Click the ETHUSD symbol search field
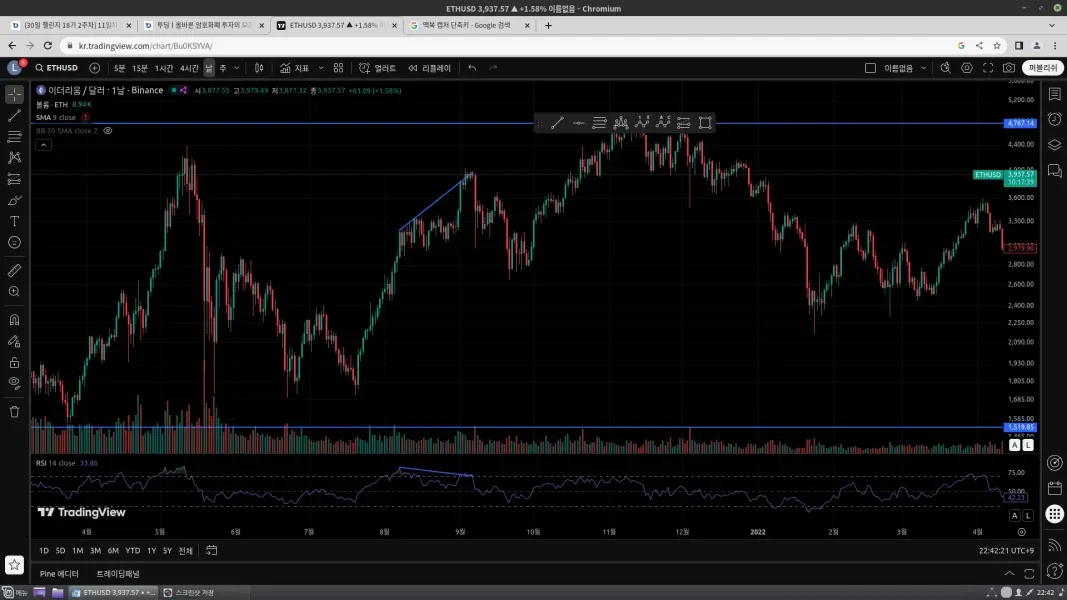 pos(56,68)
